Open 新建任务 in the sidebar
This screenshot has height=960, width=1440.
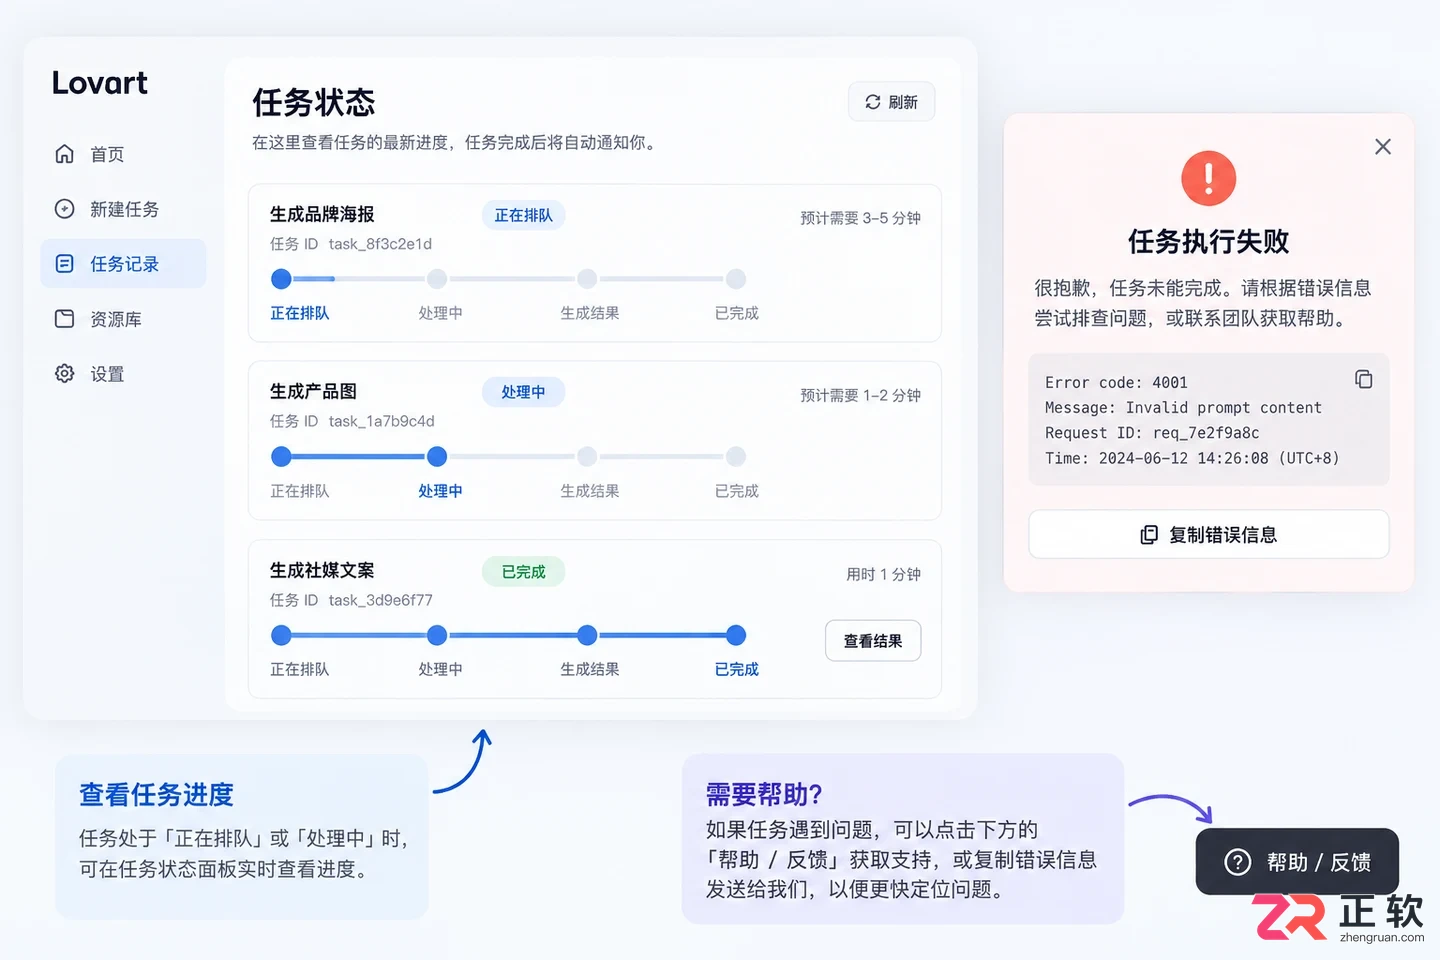123,209
